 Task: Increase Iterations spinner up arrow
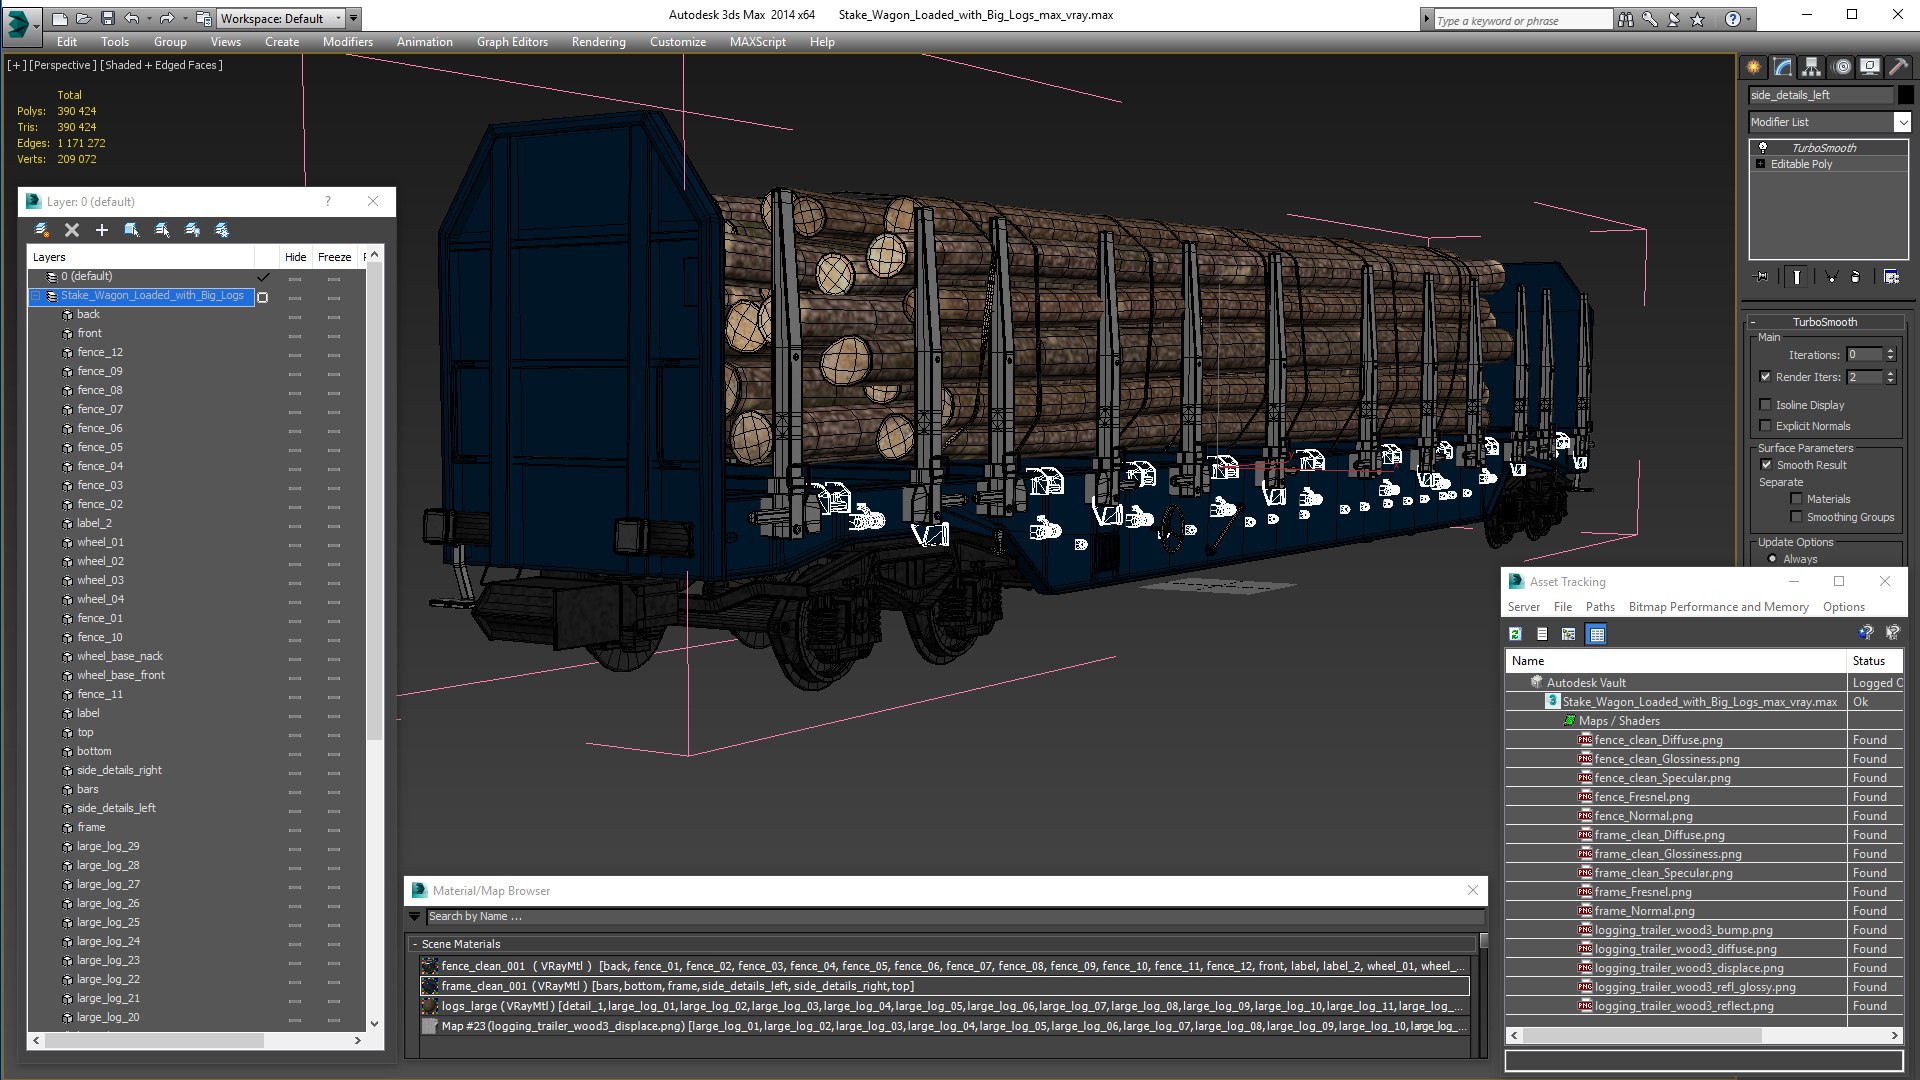1890,351
